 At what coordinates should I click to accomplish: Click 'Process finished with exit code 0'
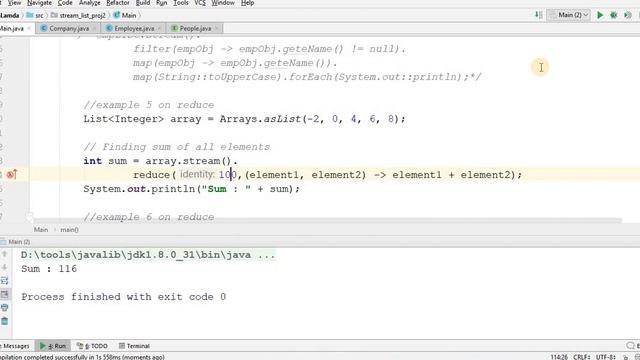[x=123, y=297]
